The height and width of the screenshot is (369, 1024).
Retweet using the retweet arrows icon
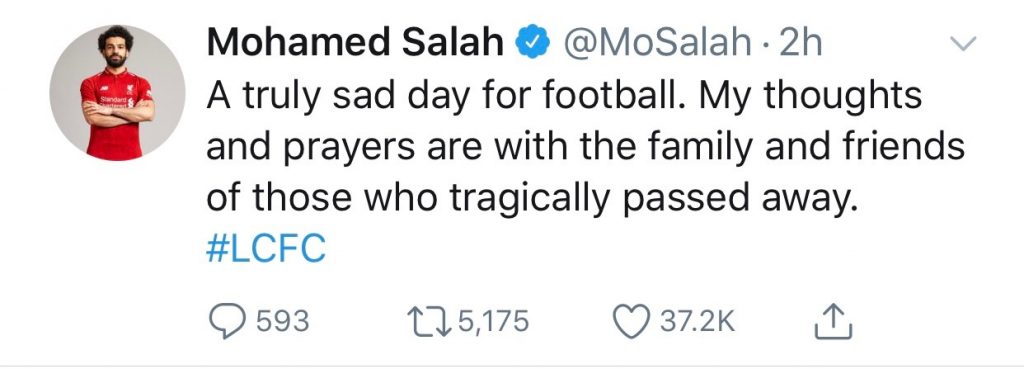coord(429,321)
